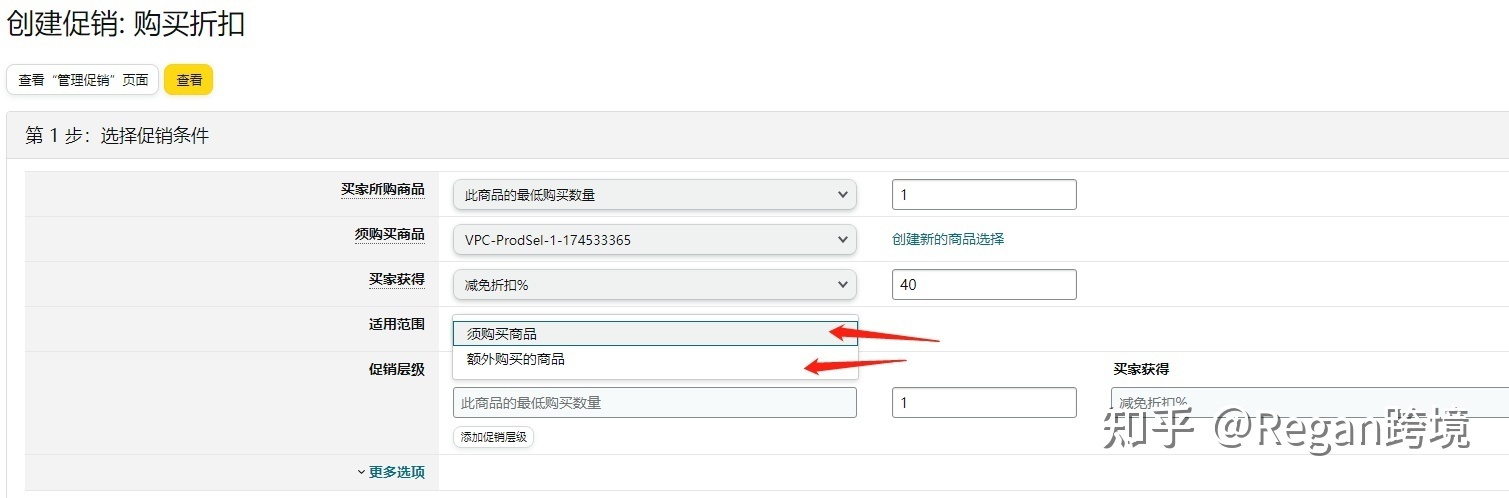The height and width of the screenshot is (498, 1509).
Task: Click the 查看"管理促销"页面 button
Action: tap(83, 80)
